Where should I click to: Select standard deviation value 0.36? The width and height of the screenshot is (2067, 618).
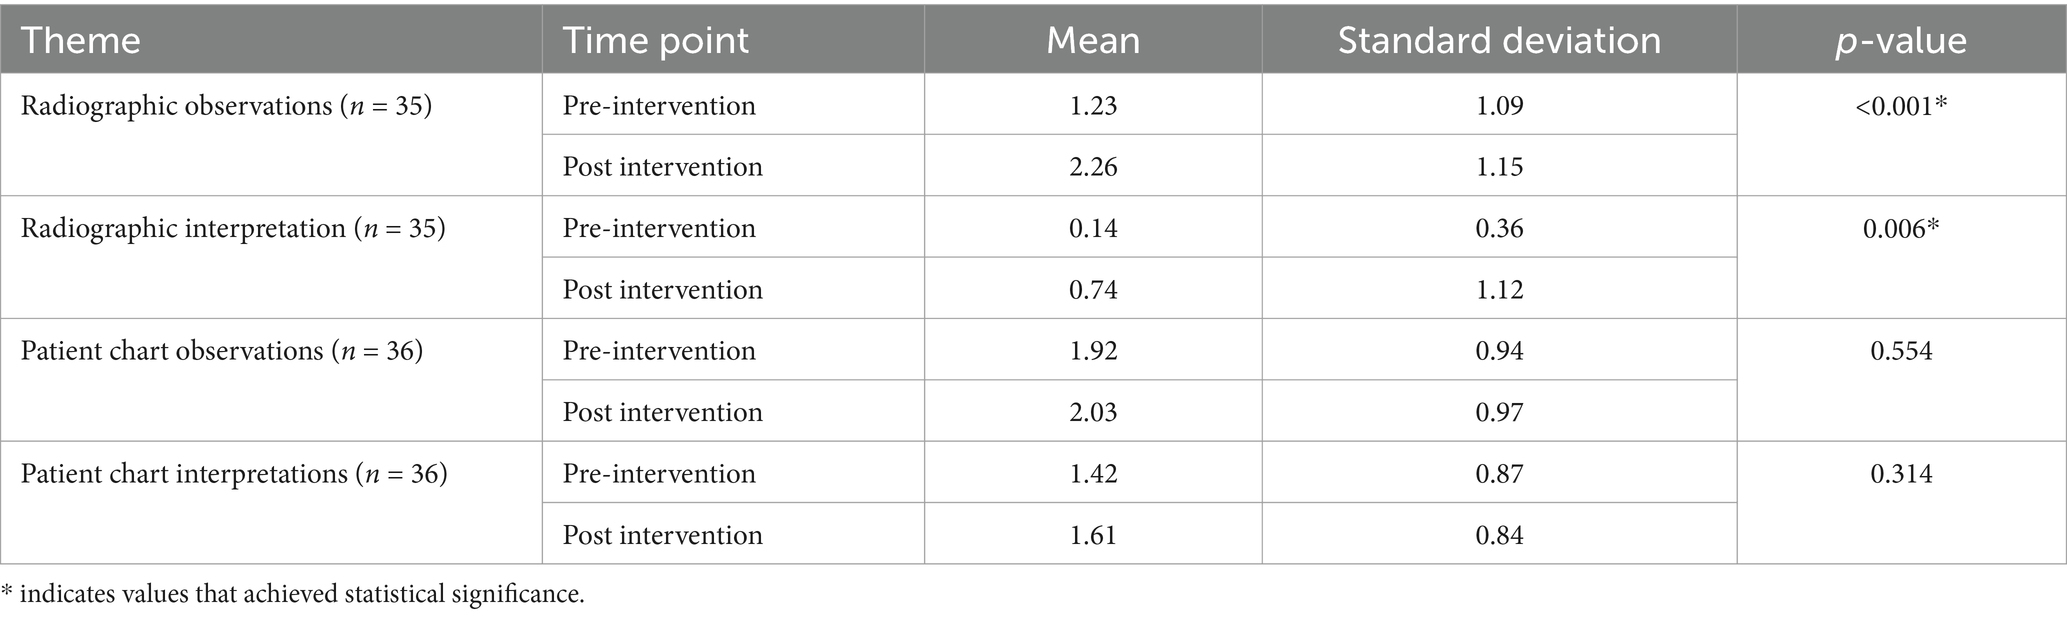tap(1499, 228)
